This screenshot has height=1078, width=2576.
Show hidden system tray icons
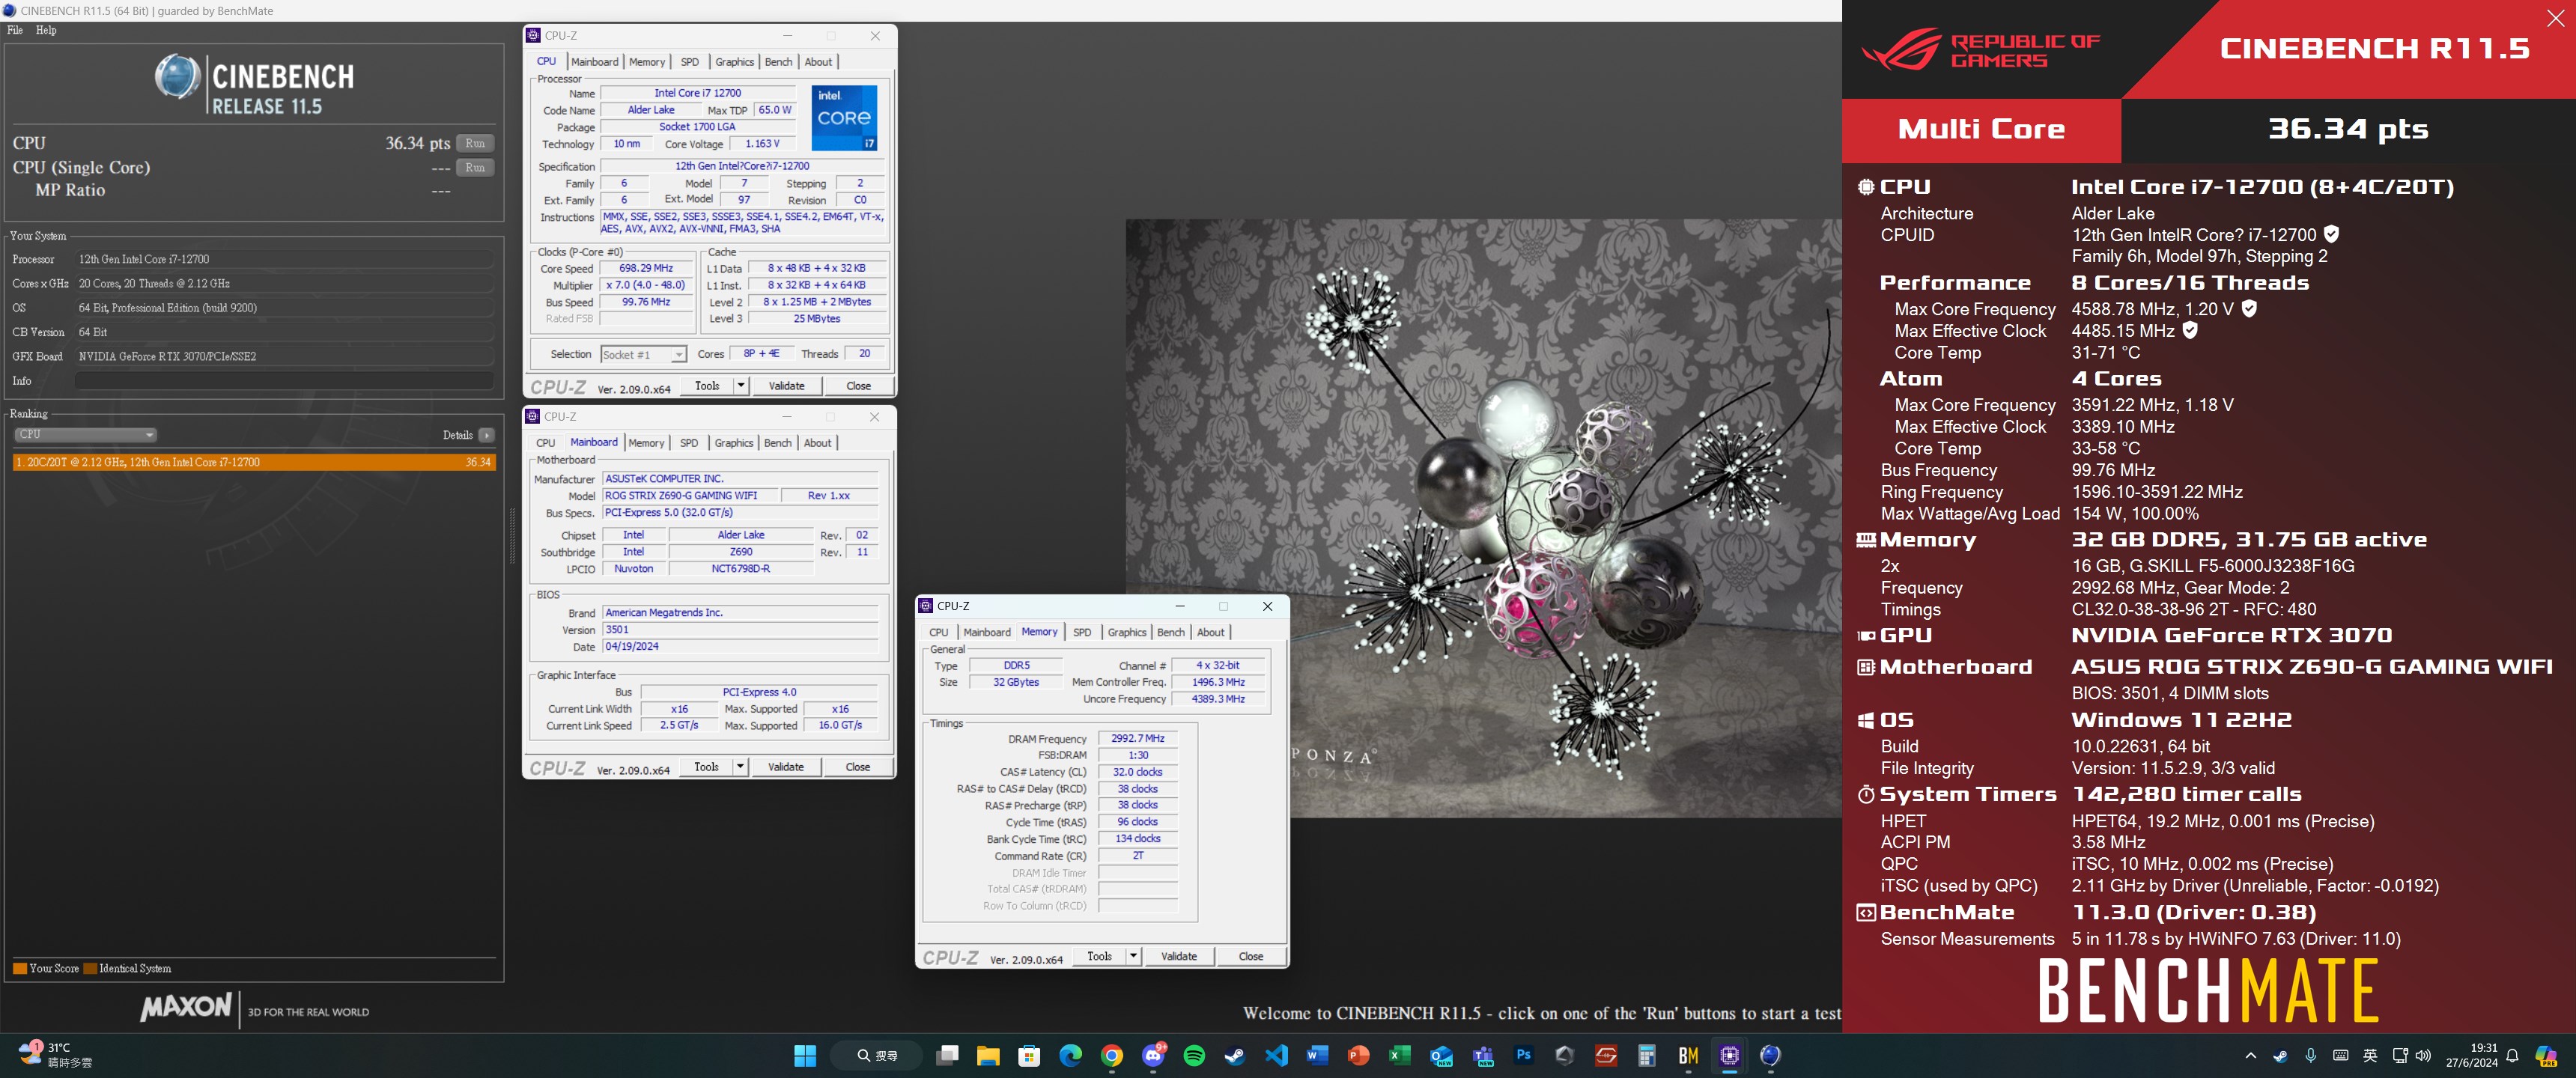point(2250,1056)
